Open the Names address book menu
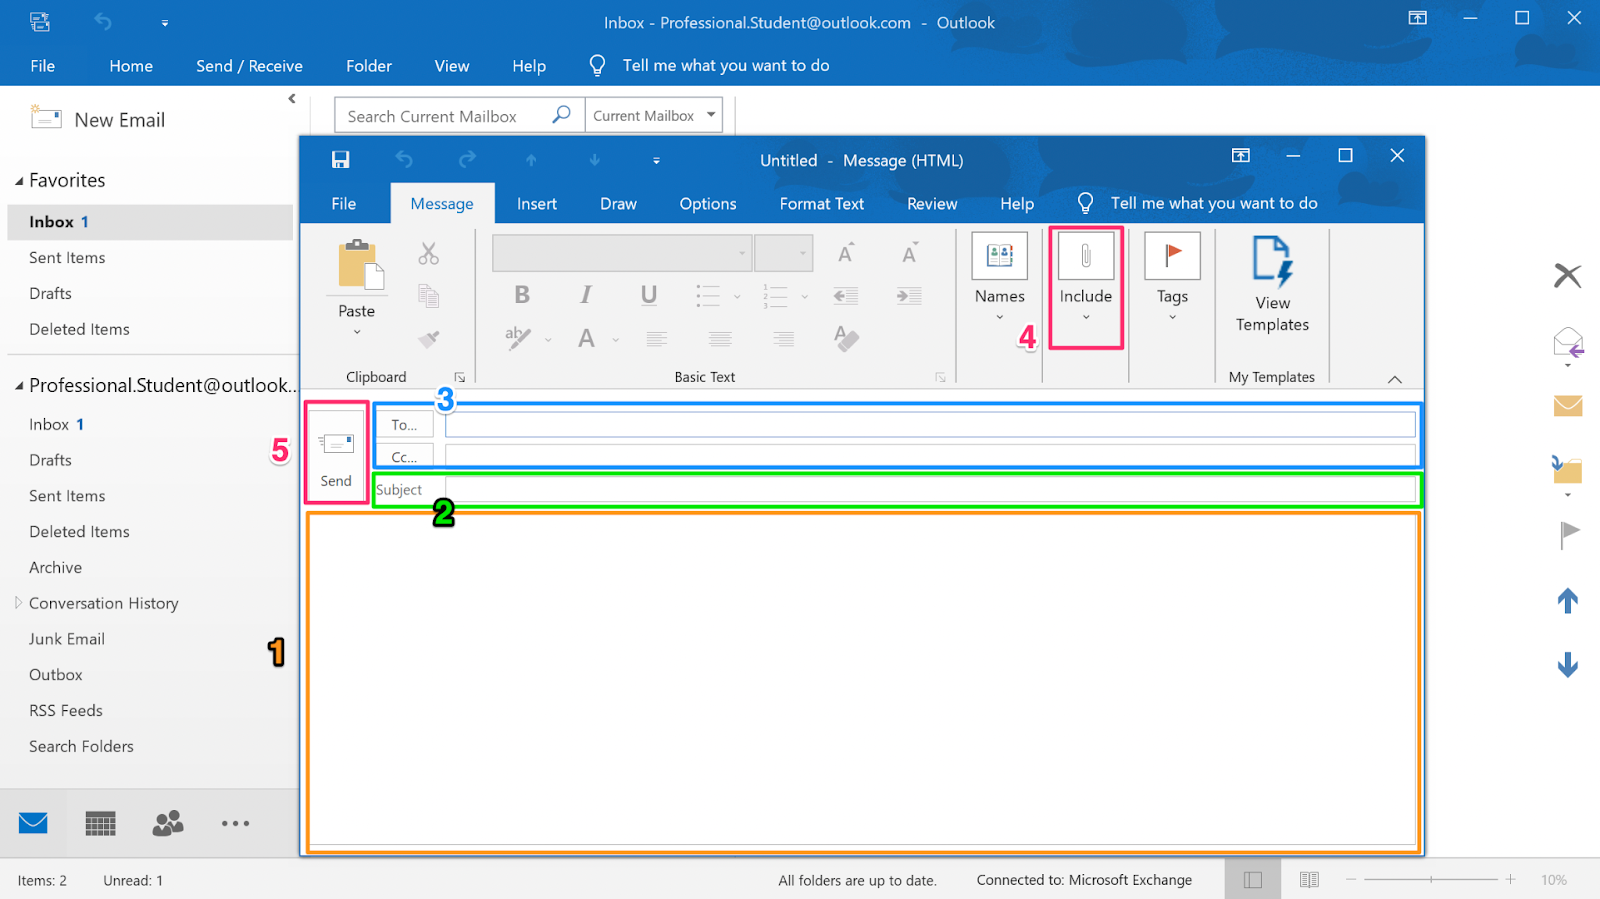This screenshot has height=899, width=1600. click(x=1000, y=277)
